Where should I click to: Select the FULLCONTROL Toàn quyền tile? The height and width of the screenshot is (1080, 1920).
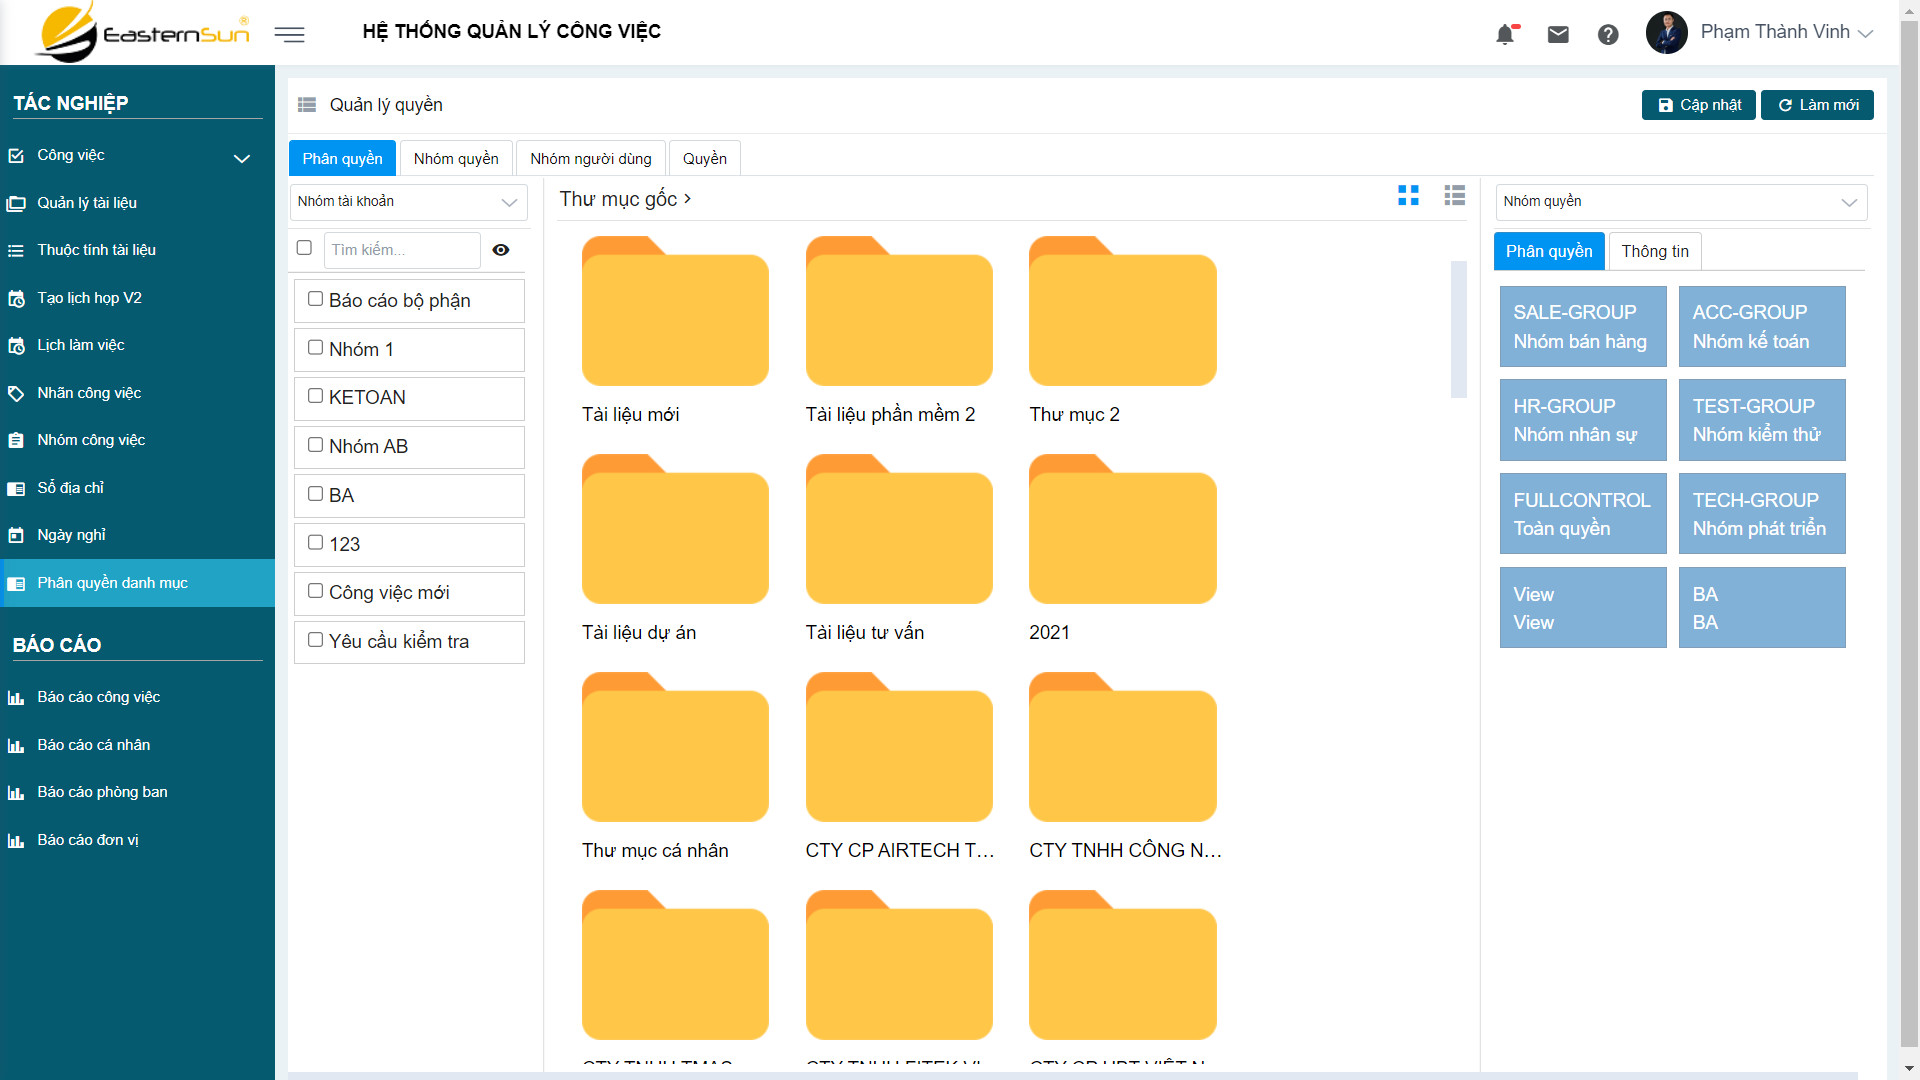(x=1582, y=514)
